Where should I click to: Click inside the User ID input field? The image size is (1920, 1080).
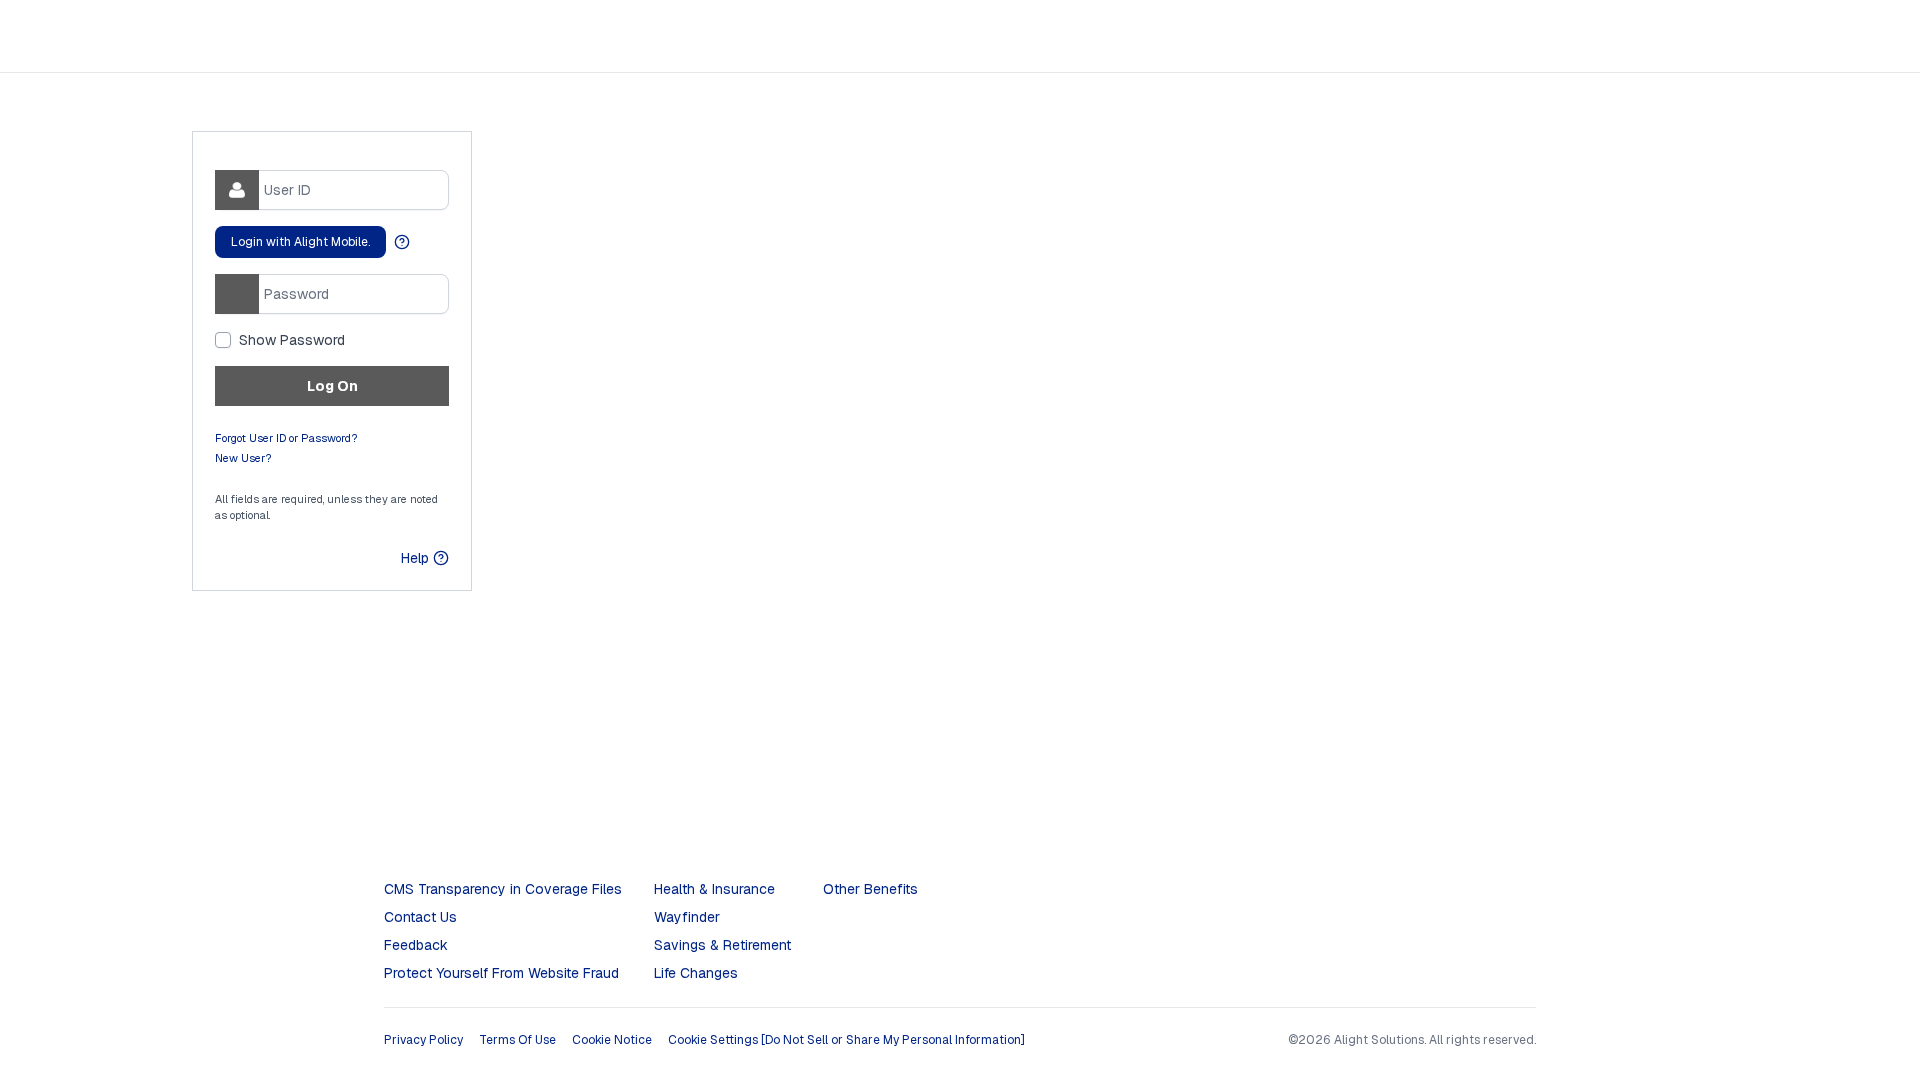350,190
